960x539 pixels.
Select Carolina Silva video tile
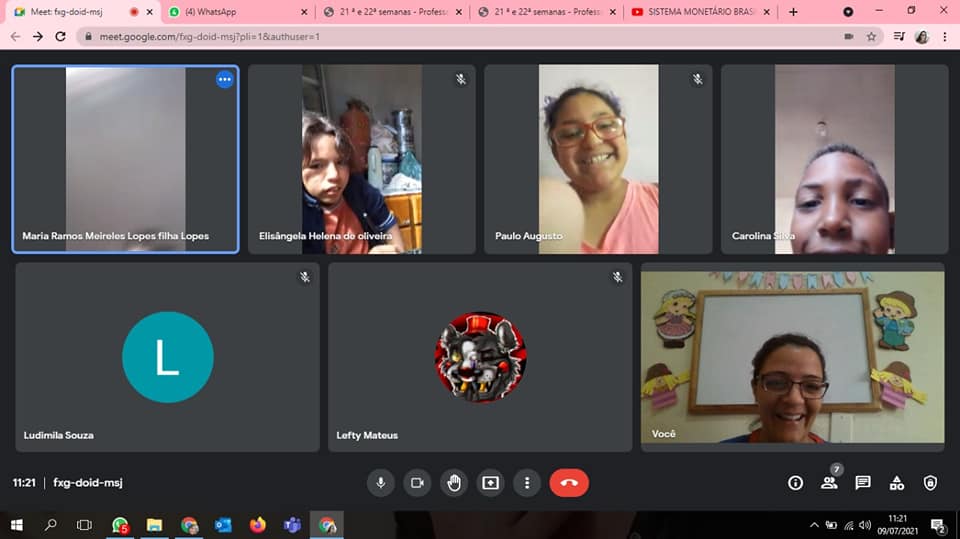(x=834, y=159)
